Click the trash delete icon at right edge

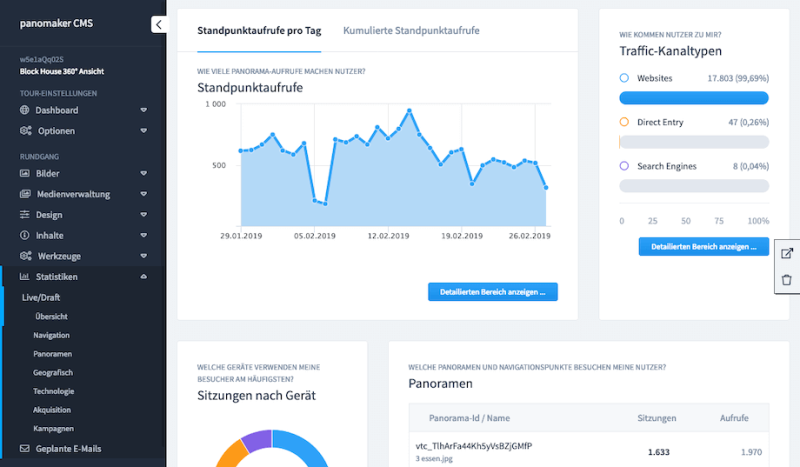pyautogui.click(x=786, y=280)
